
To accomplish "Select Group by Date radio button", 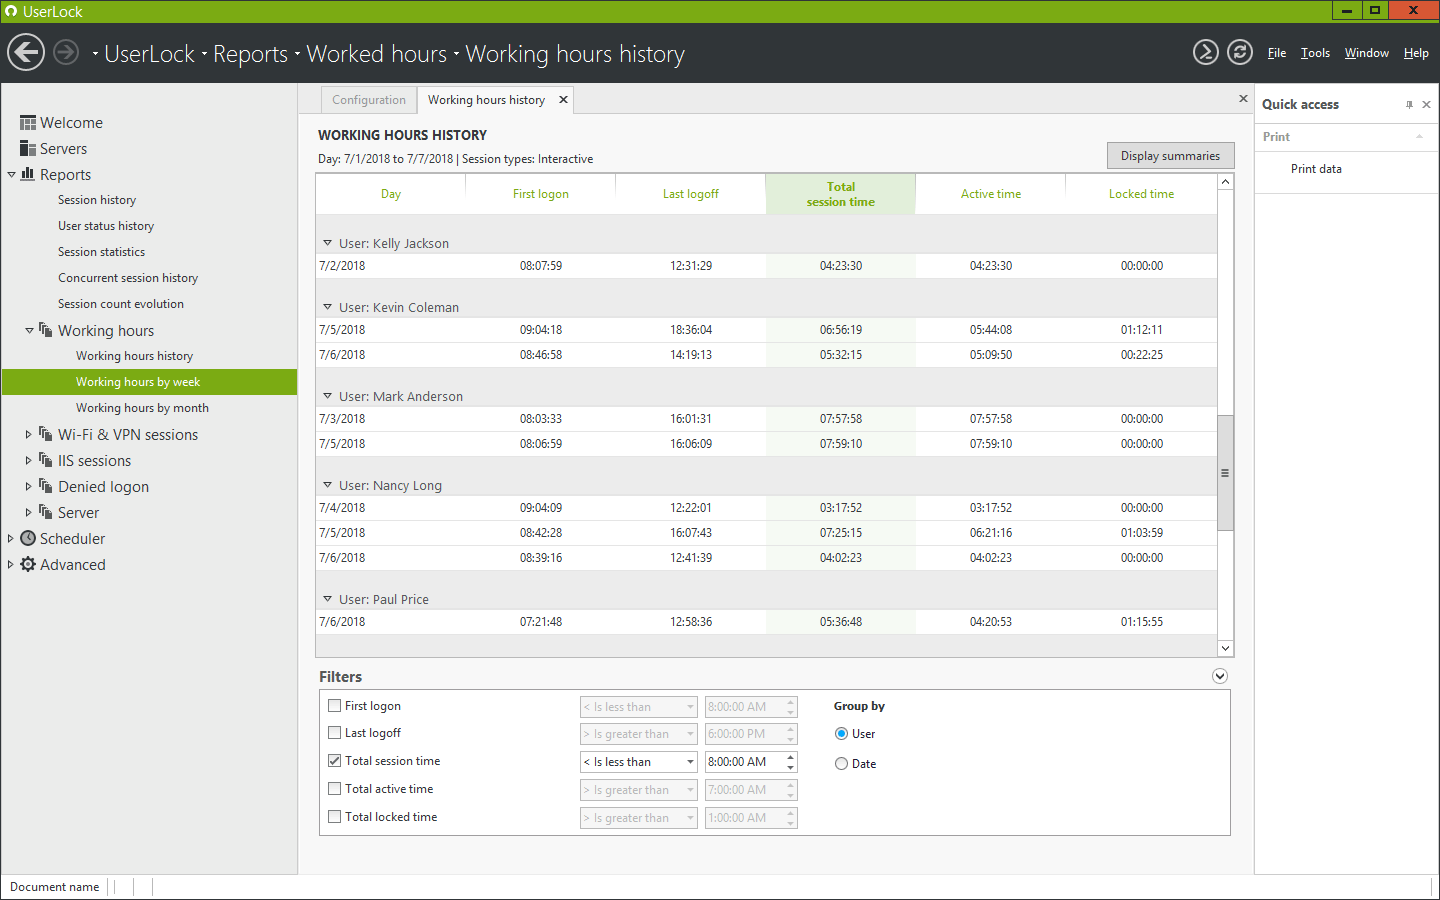I will 841,764.
